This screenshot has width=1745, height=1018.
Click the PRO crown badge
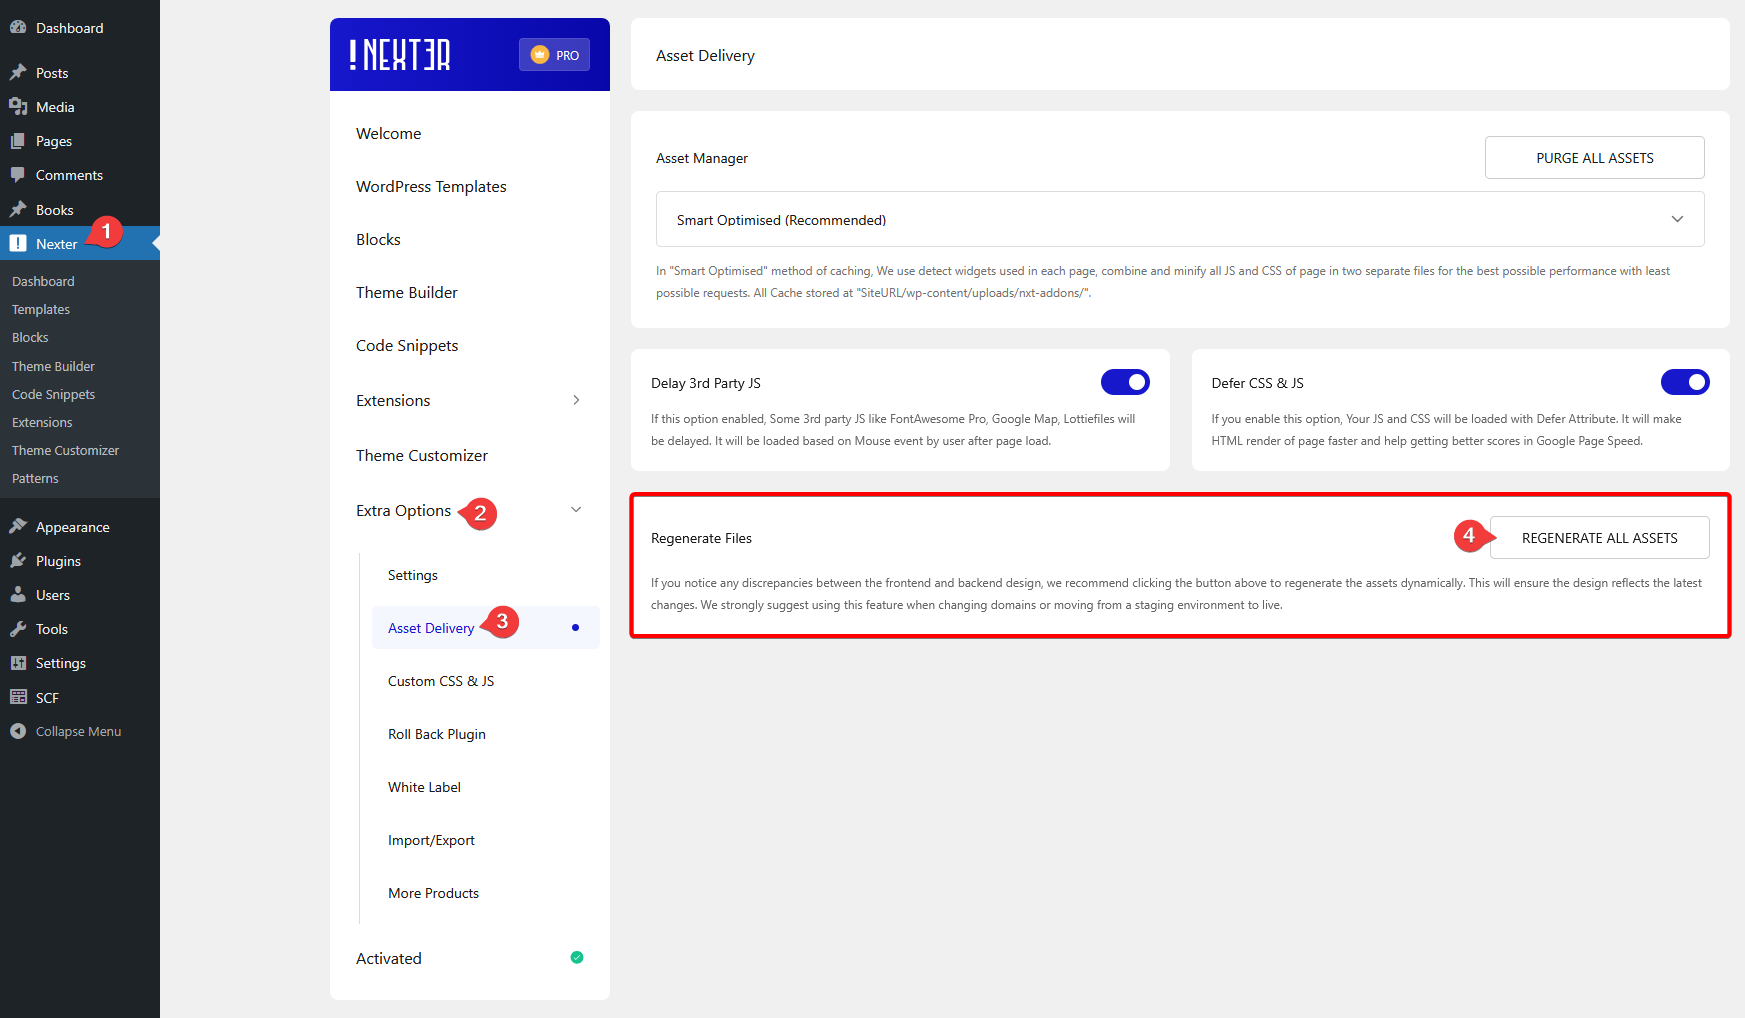553,55
